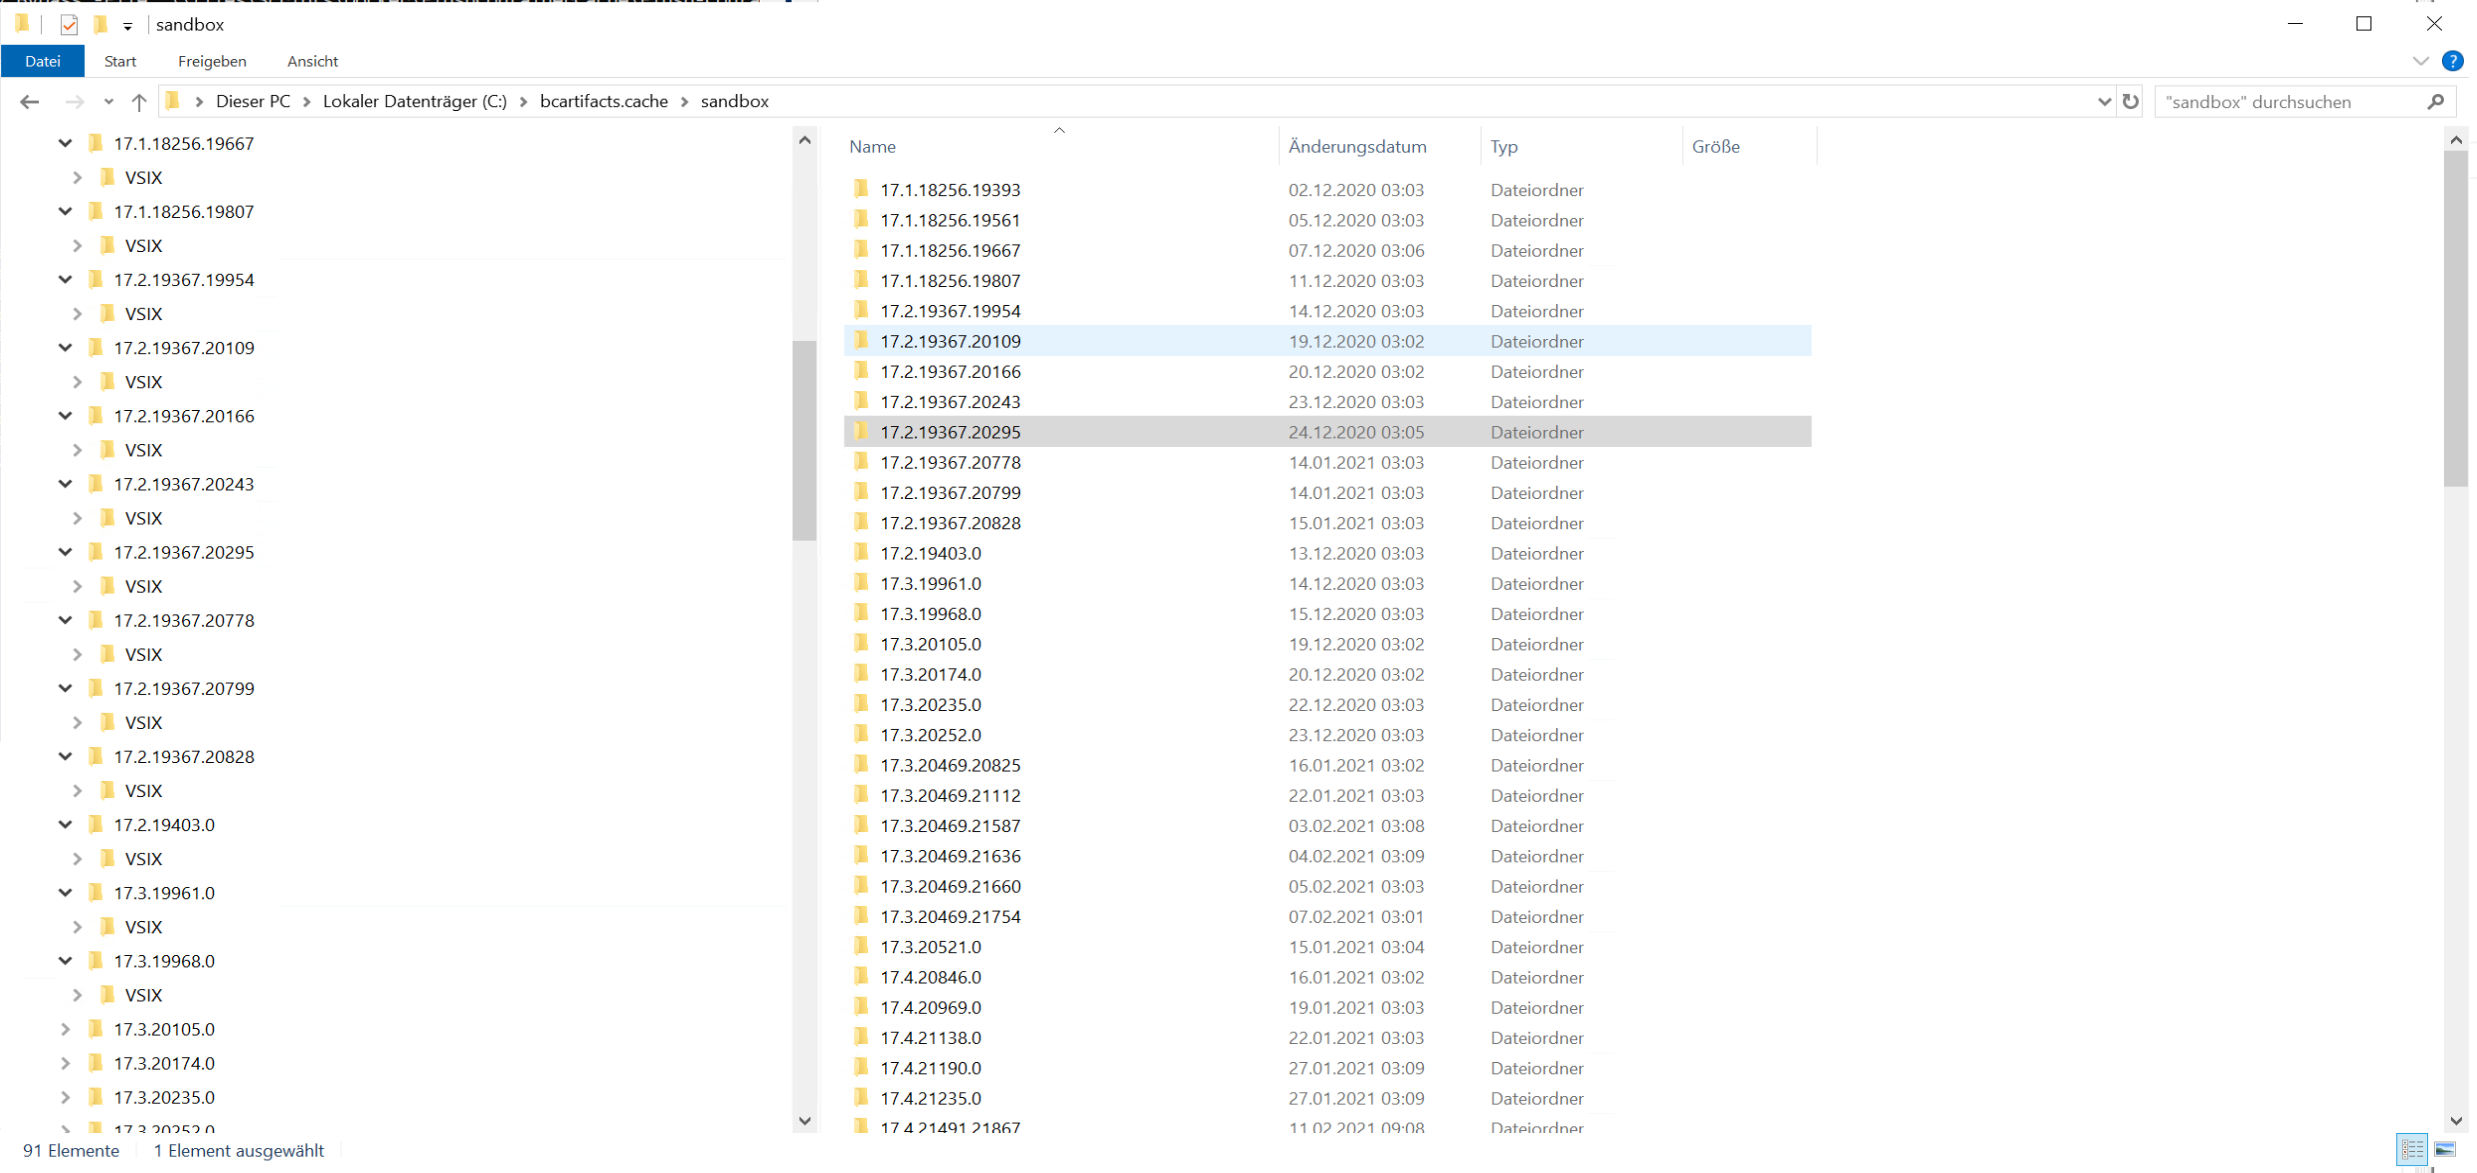The image size is (2477, 1173).
Task: Open Dieser PC from the breadcrumb
Action: pos(252,101)
